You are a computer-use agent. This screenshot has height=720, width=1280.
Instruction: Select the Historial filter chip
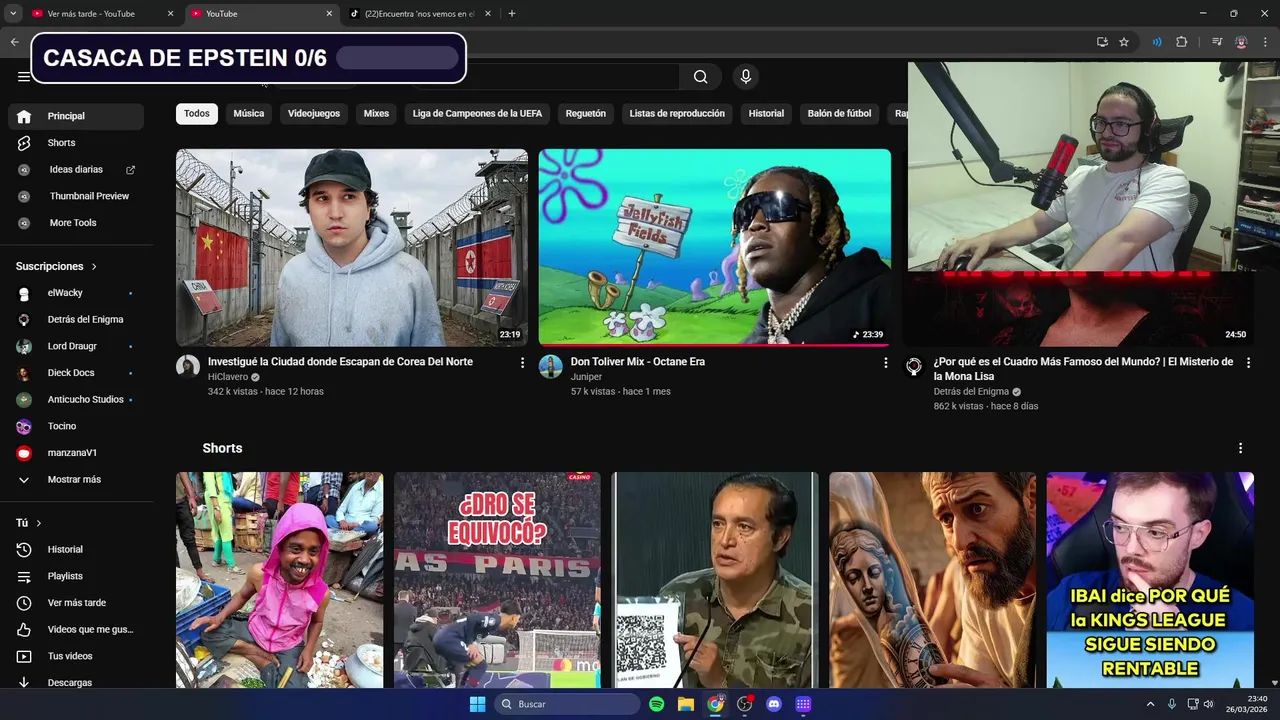766,113
